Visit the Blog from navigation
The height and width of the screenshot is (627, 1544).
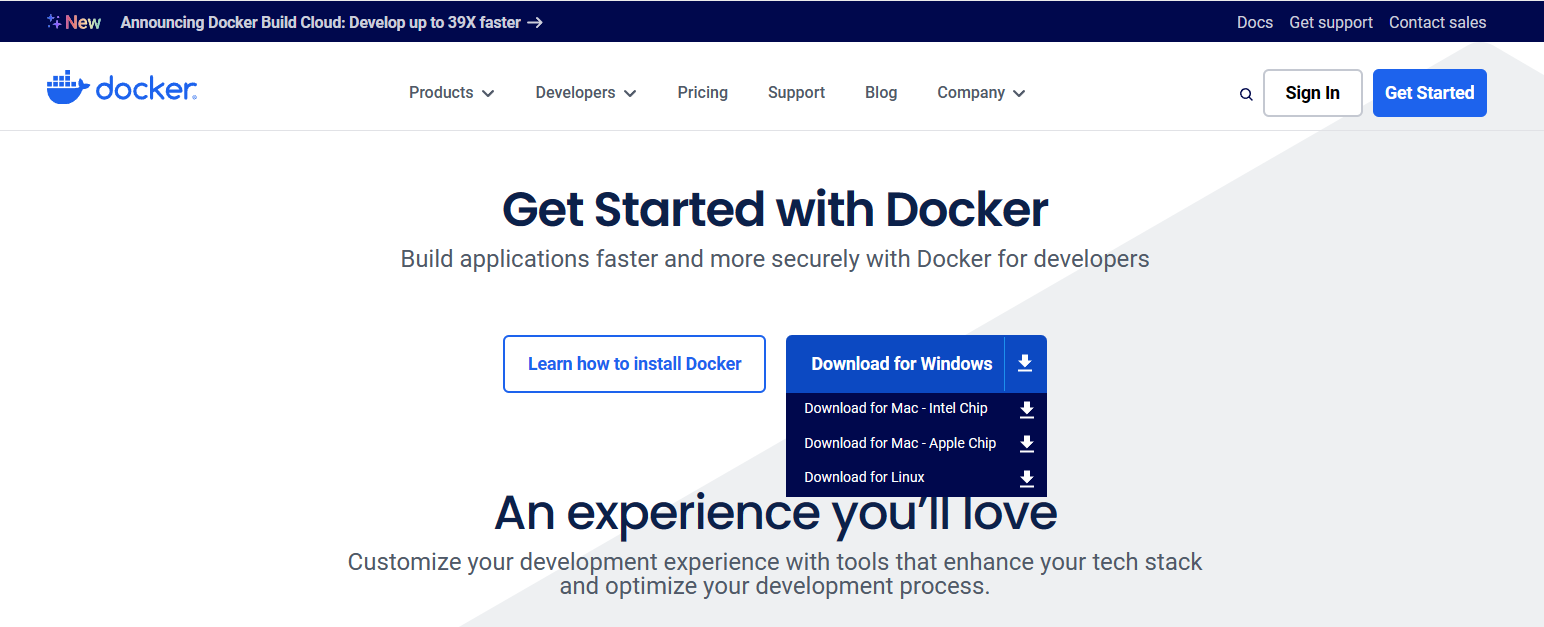click(x=881, y=92)
